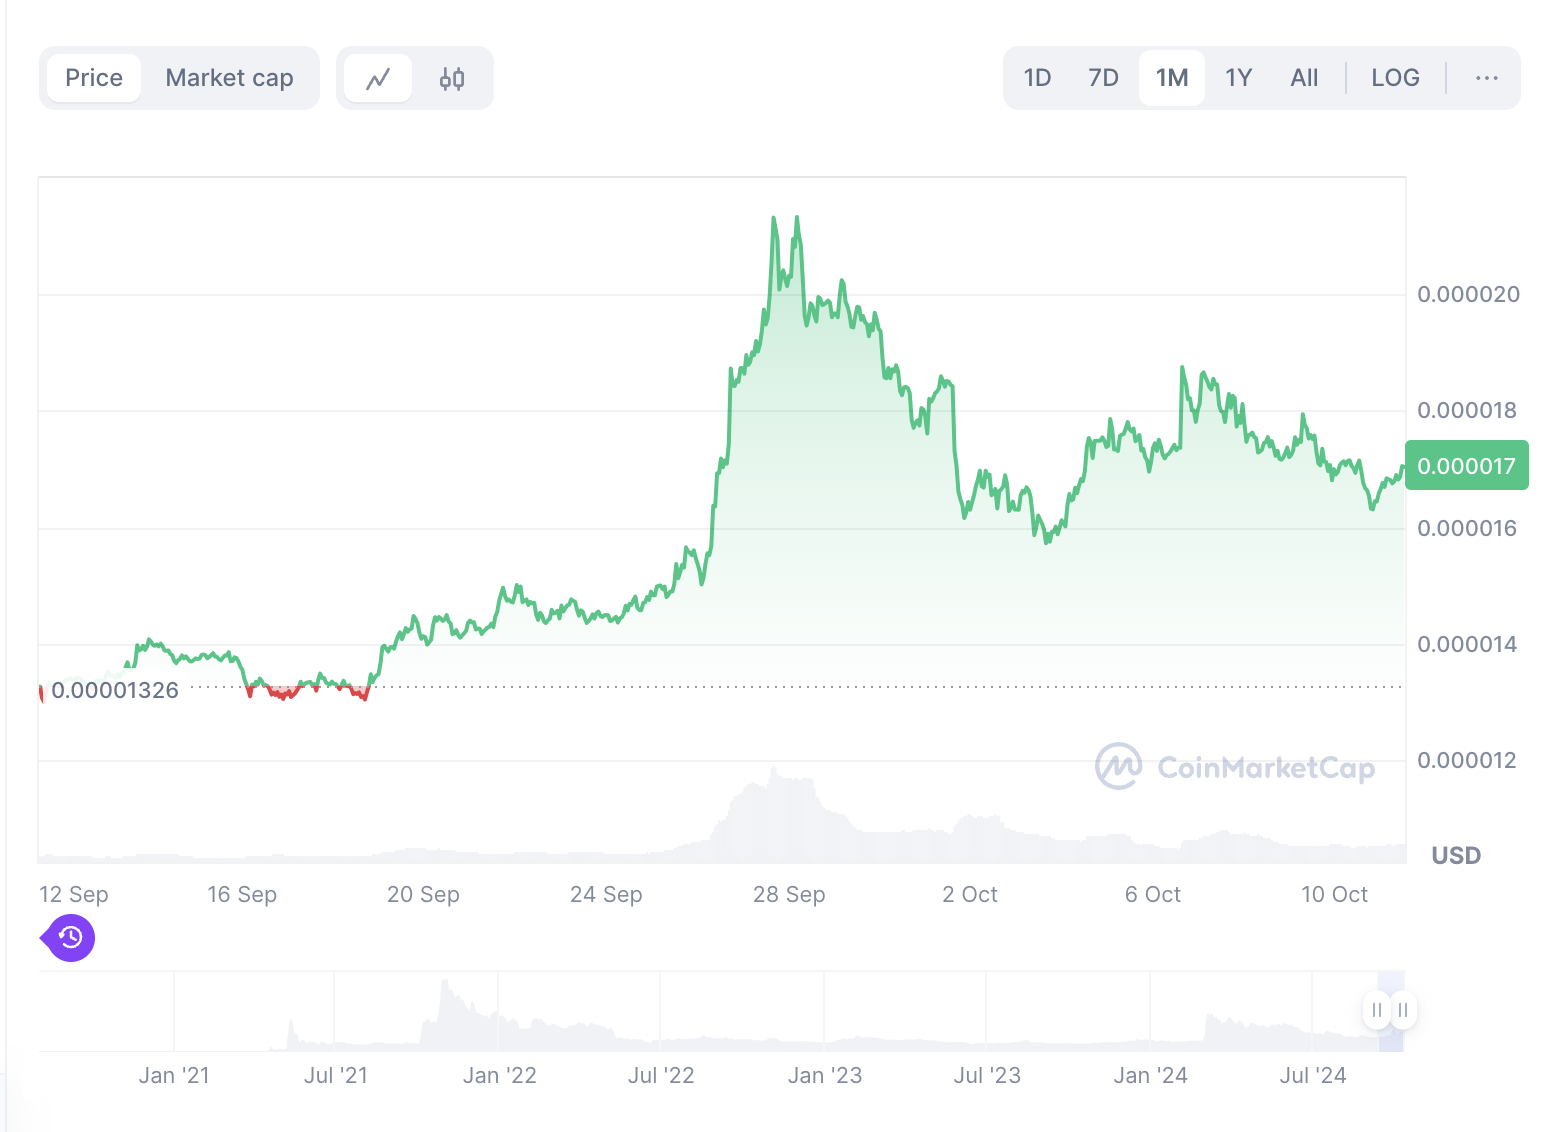Click the 0.000018 price axis label
1541x1132 pixels.
click(x=1467, y=410)
